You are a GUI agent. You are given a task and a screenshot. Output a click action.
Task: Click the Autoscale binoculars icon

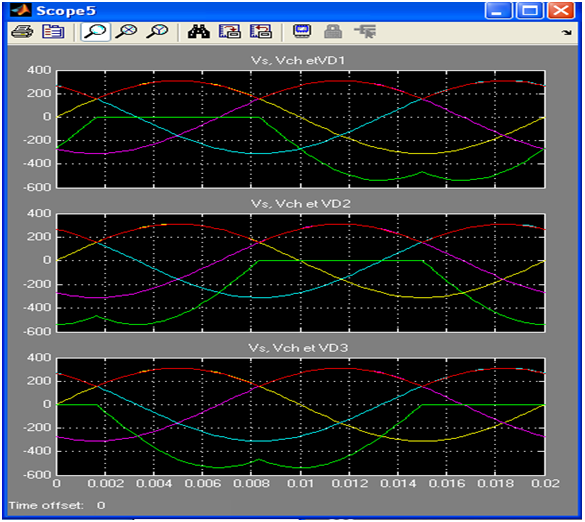click(x=198, y=32)
